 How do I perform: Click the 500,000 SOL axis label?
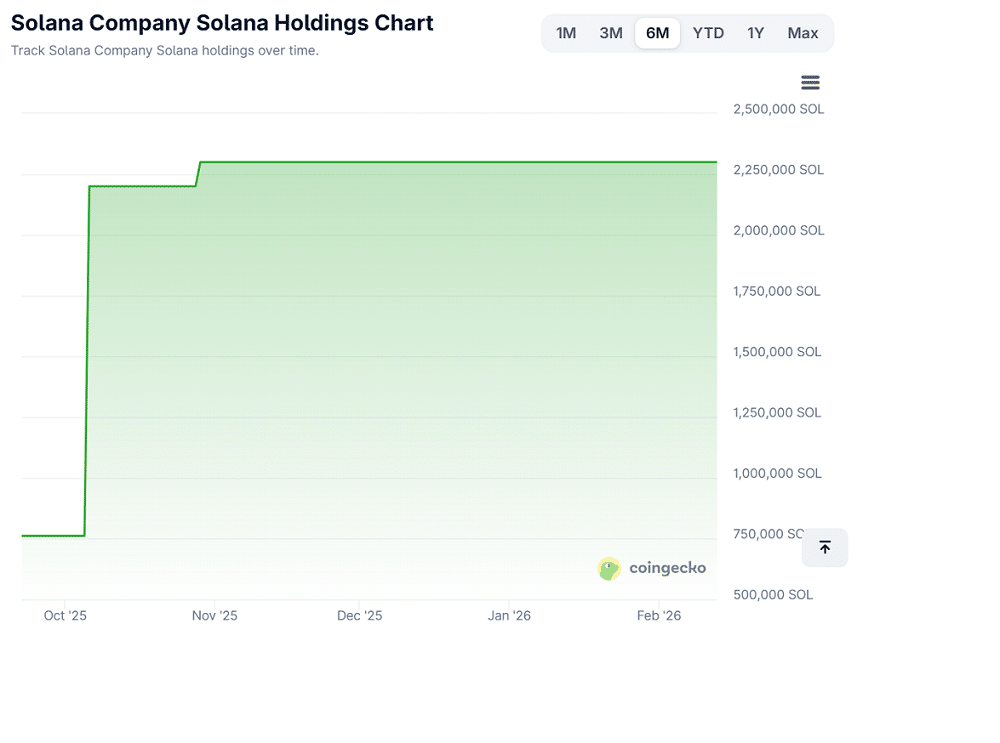pyautogui.click(x=773, y=595)
